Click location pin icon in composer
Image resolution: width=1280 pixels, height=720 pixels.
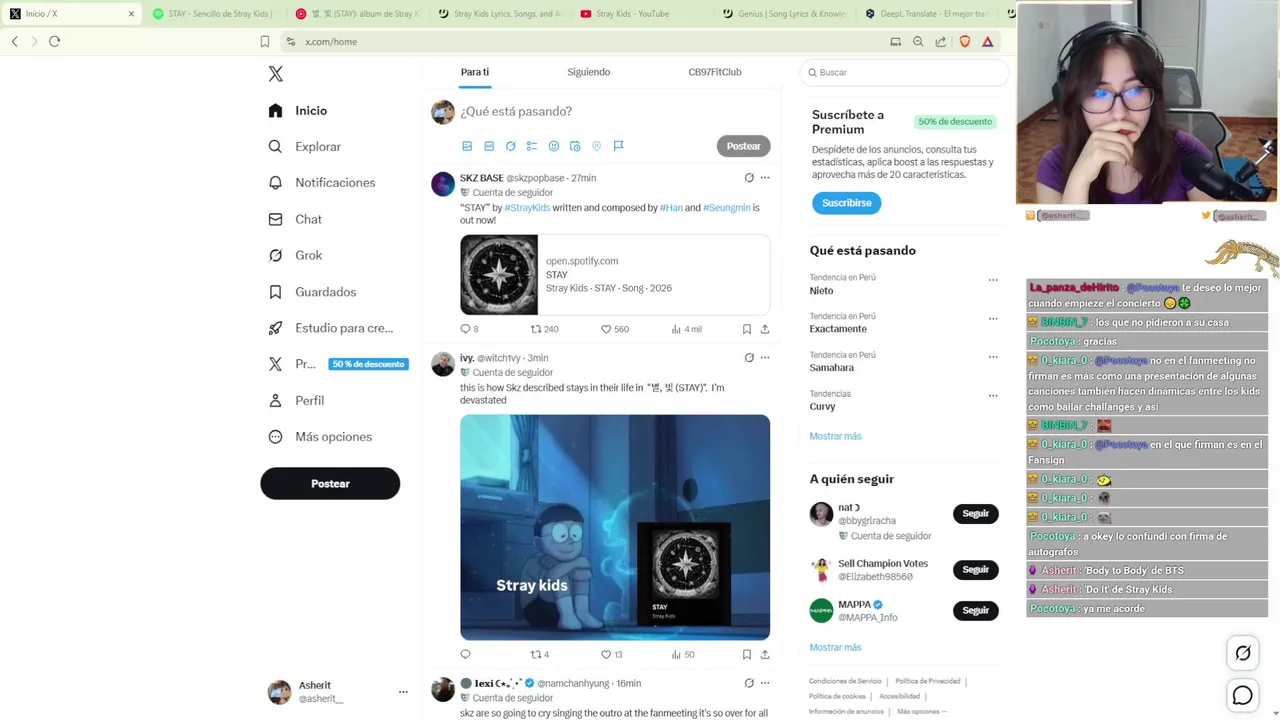pos(597,146)
